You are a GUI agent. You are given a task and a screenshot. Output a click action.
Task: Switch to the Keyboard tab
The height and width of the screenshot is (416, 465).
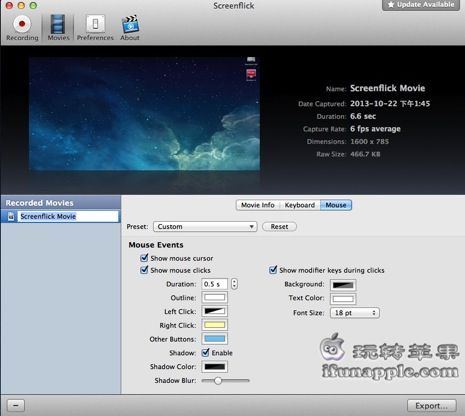(300, 205)
